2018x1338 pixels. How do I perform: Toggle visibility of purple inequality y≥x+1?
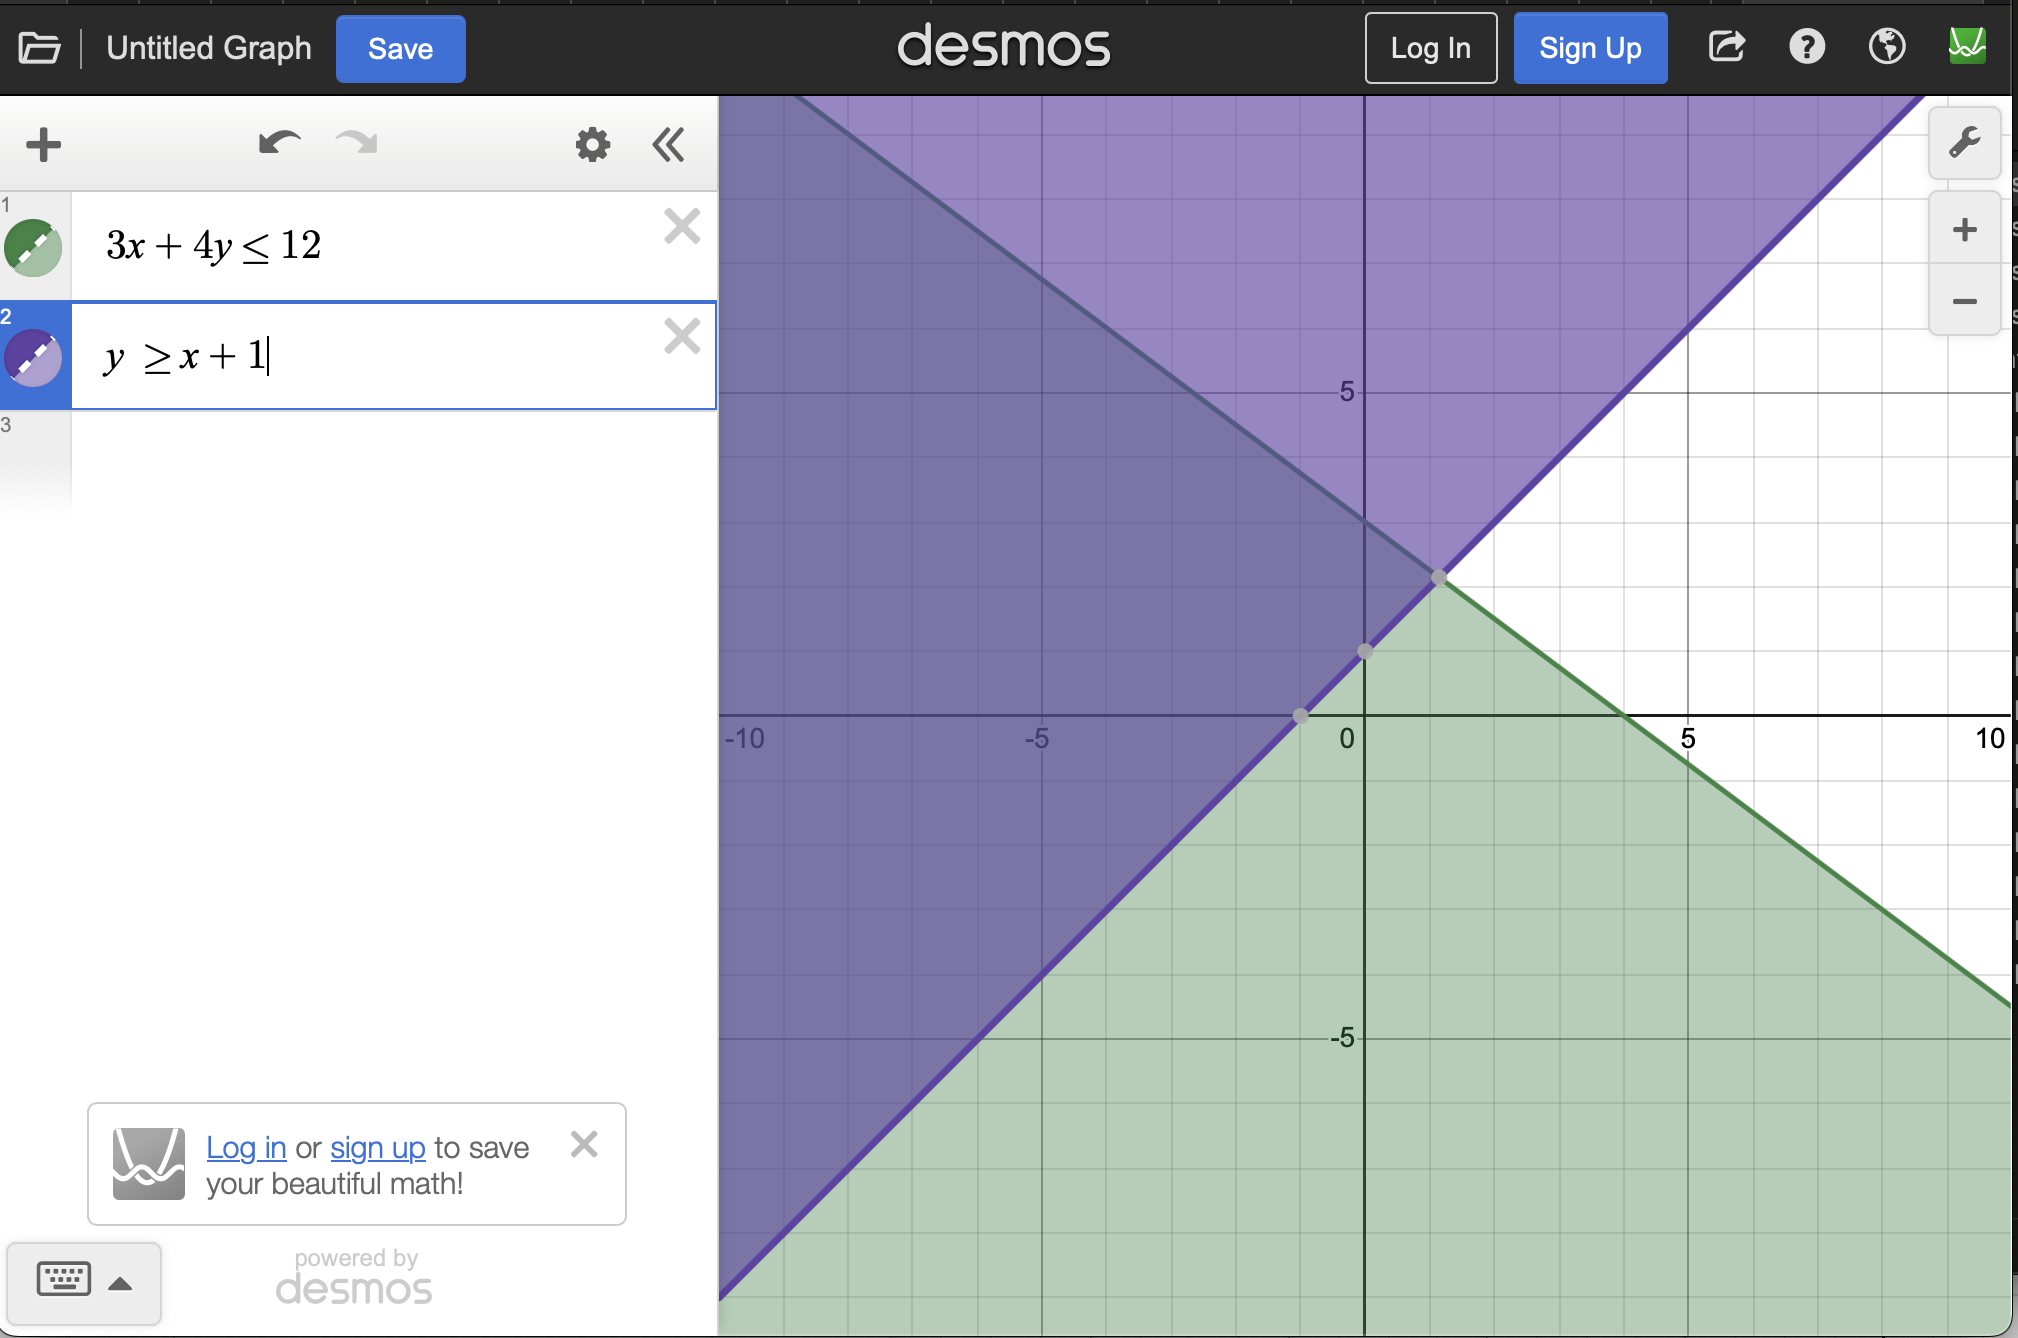click(x=33, y=357)
